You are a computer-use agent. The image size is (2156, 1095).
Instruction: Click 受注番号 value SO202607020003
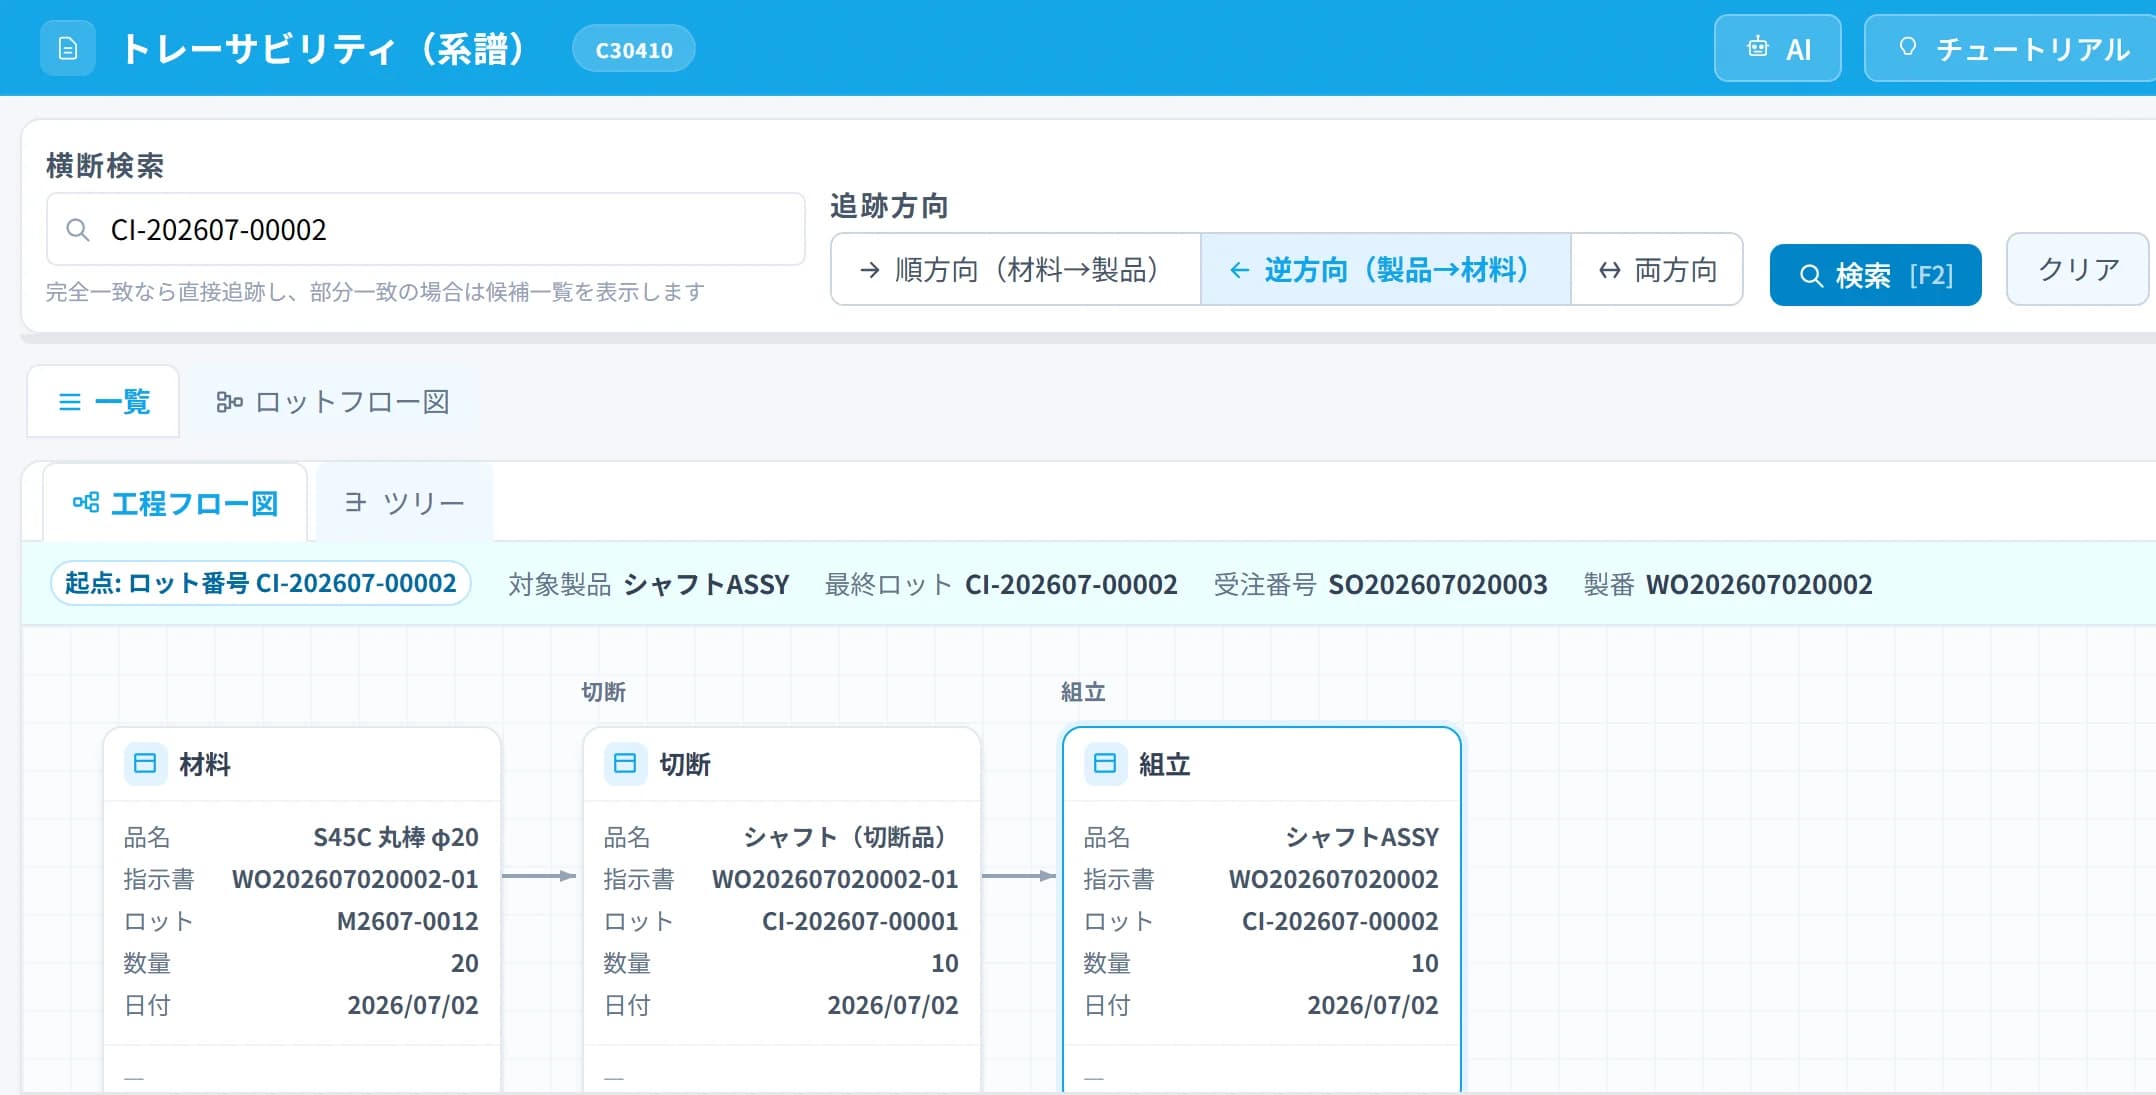[1437, 584]
